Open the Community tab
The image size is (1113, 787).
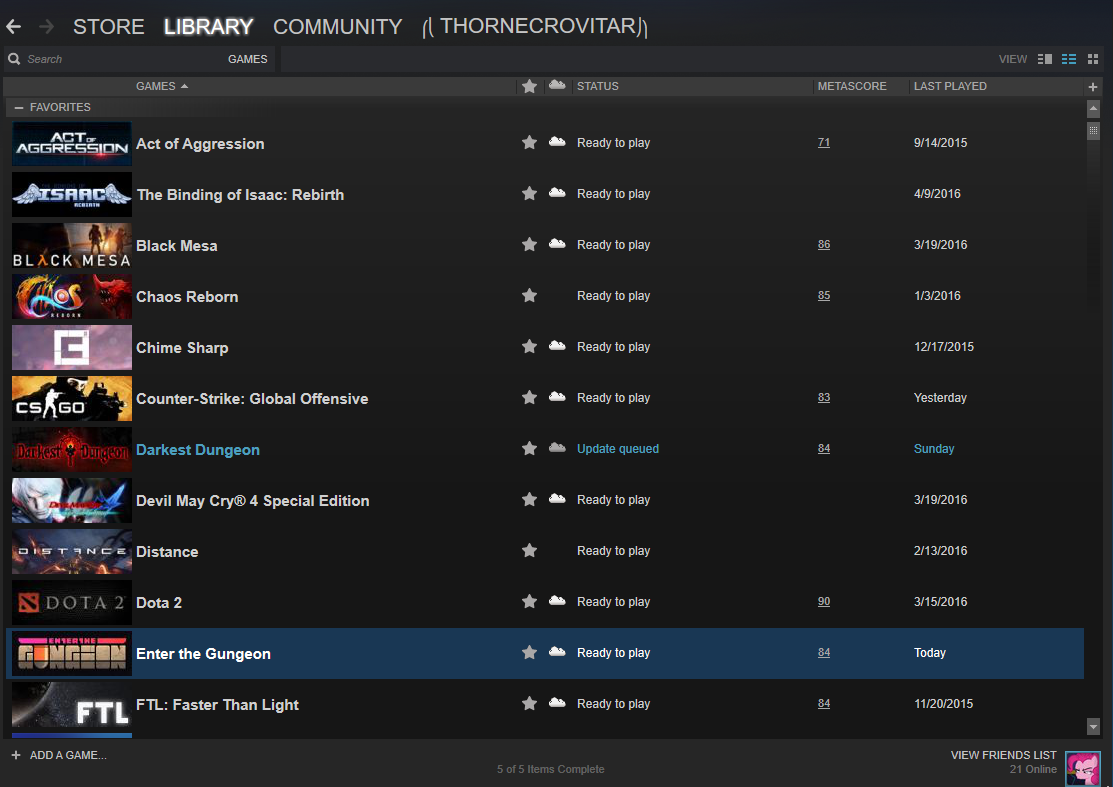pos(337,27)
